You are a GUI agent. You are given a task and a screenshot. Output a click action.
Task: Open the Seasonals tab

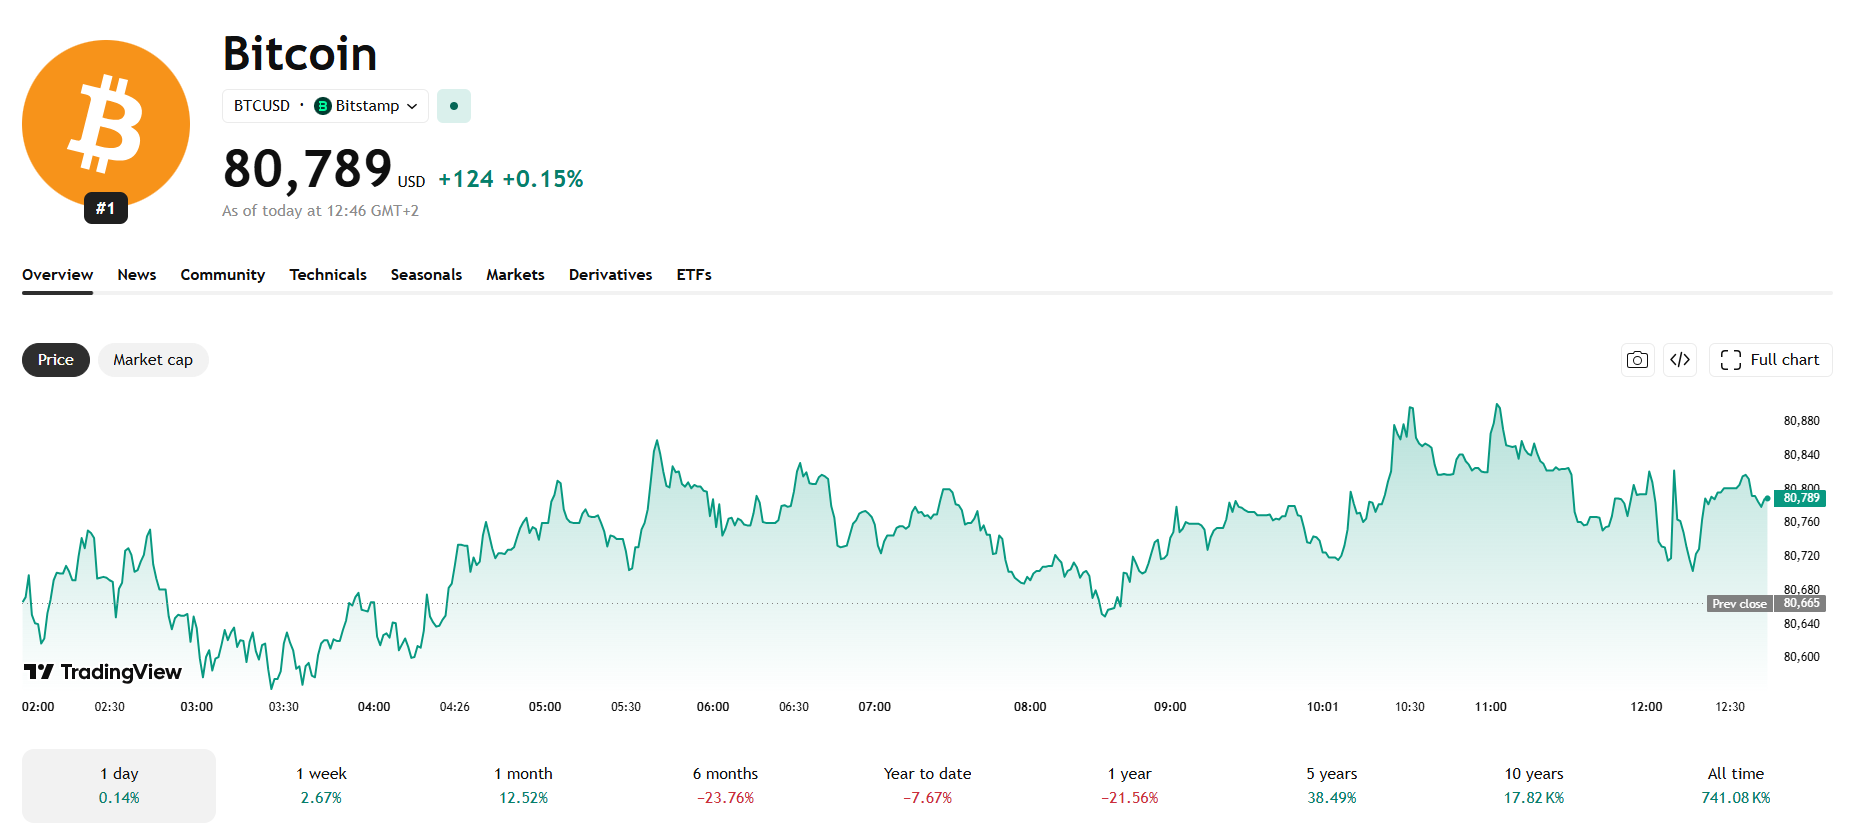(x=426, y=275)
